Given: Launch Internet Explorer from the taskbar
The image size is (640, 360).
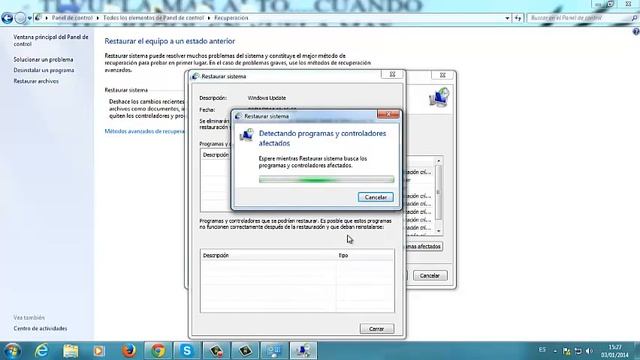Looking at the screenshot, I should point(42,351).
